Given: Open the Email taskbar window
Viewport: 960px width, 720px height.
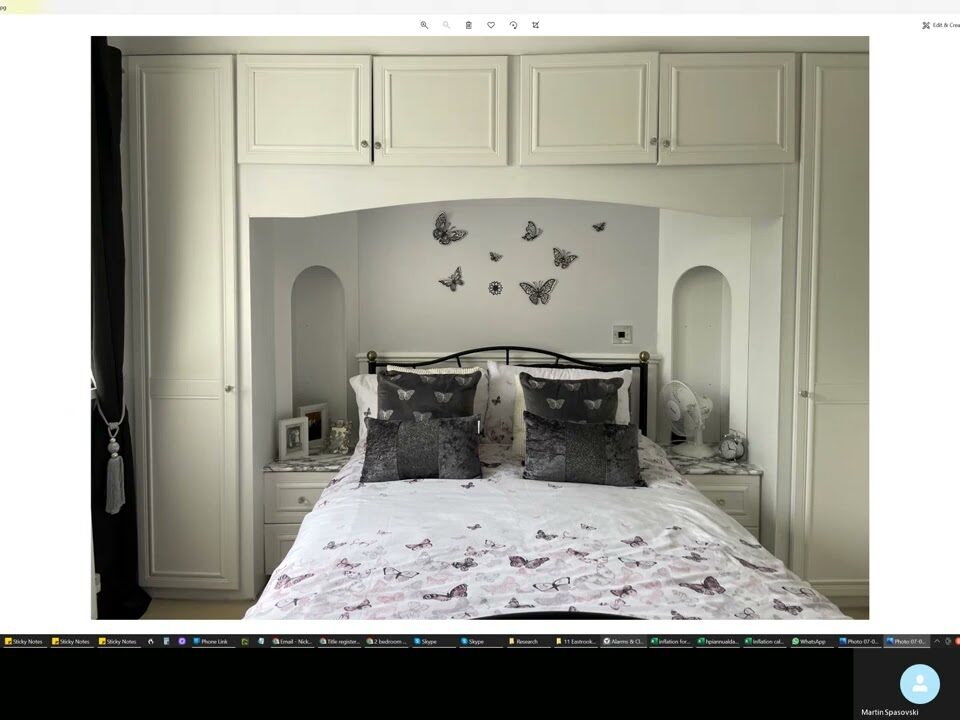Looking at the screenshot, I should pyautogui.click(x=291, y=641).
